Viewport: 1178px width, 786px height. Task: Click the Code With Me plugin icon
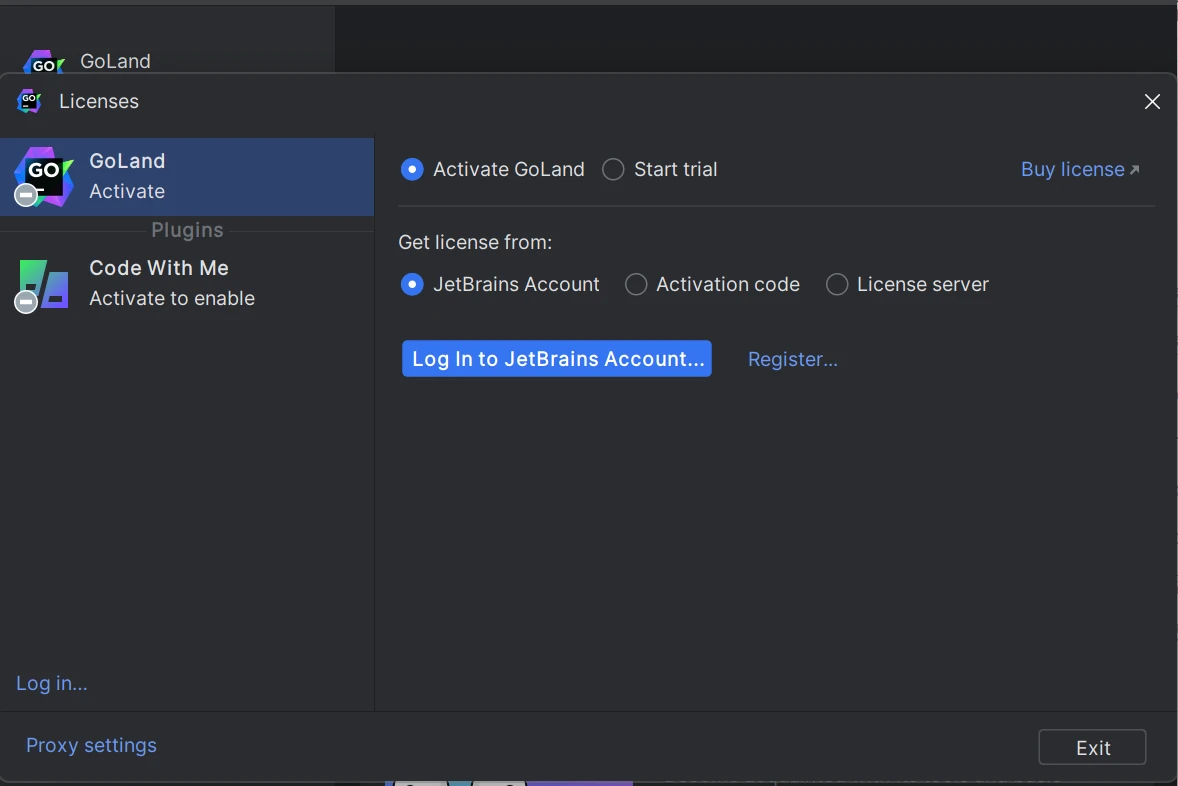coord(44,284)
